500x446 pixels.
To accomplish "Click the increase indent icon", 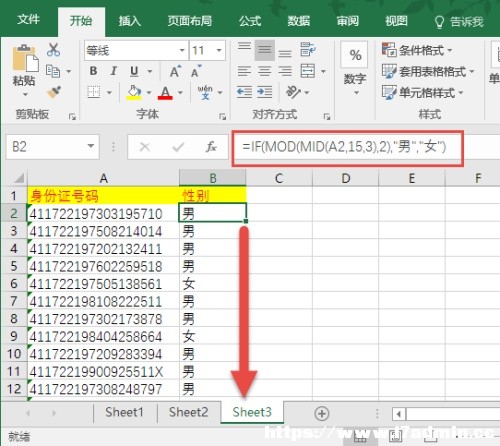I will click(265, 92).
